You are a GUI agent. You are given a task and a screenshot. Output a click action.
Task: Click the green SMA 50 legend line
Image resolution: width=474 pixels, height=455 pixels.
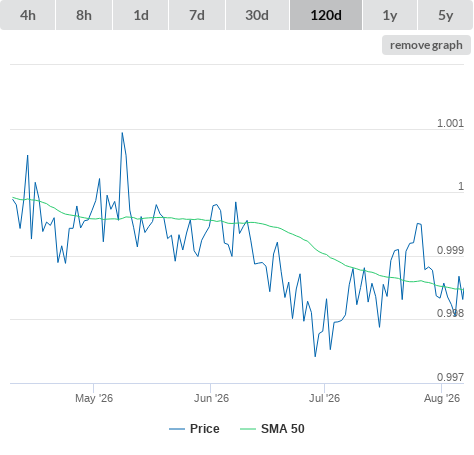point(248,429)
